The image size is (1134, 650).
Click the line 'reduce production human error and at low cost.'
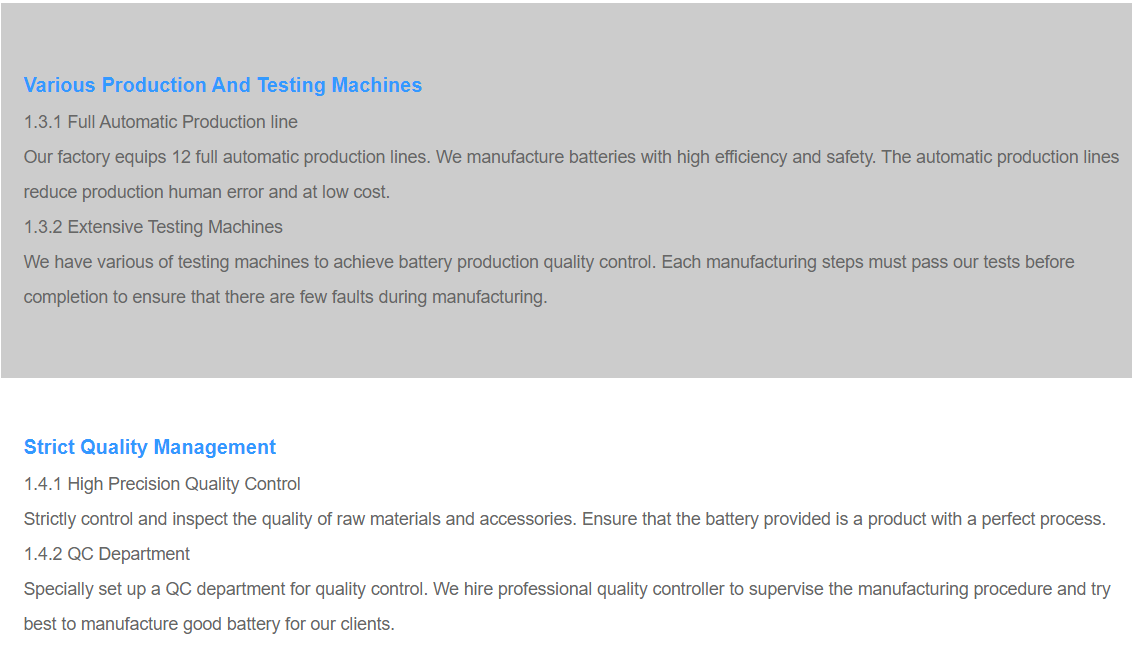point(207,192)
